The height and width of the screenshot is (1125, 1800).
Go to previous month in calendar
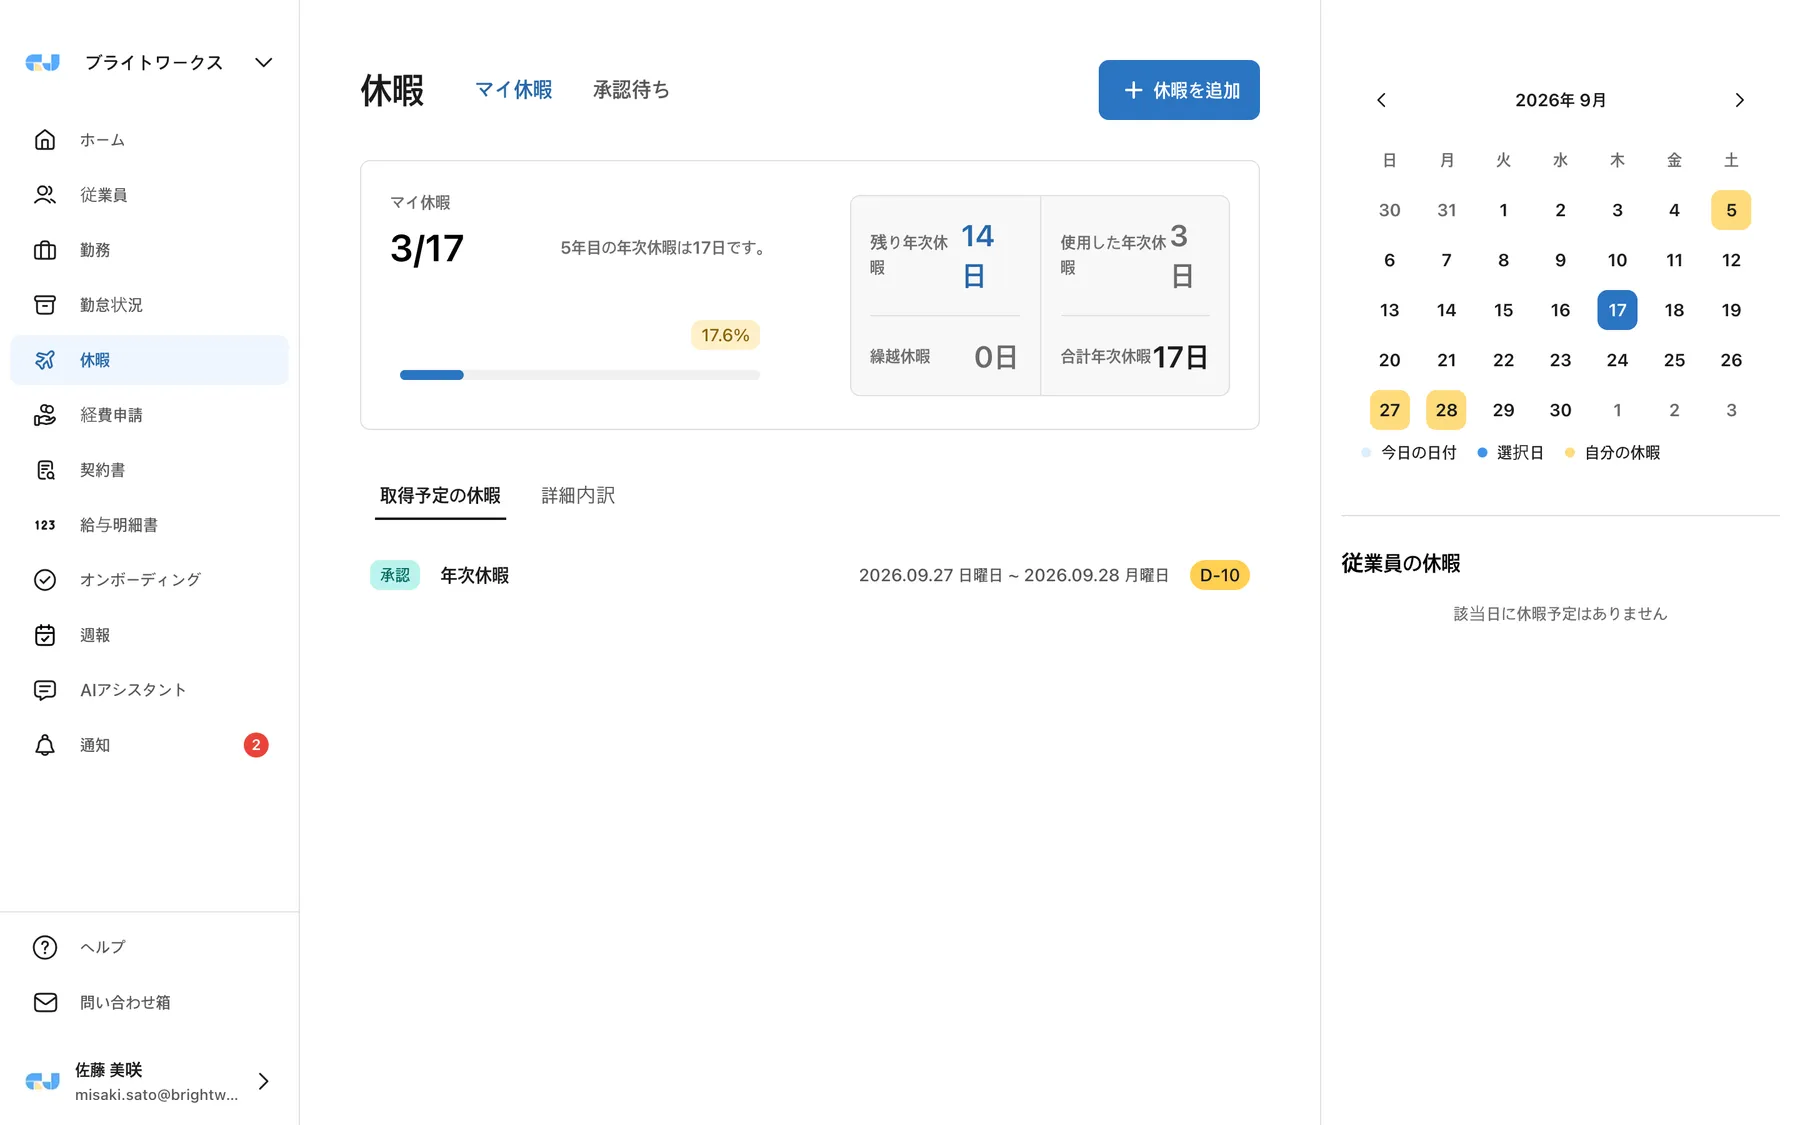1381,100
